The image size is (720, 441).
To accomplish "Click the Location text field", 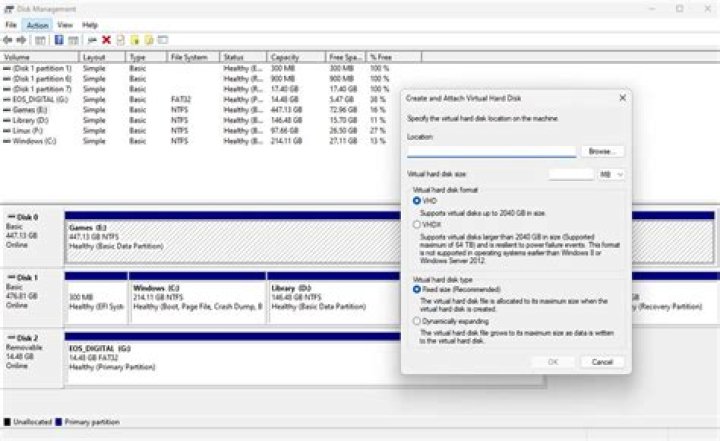I will [491, 151].
